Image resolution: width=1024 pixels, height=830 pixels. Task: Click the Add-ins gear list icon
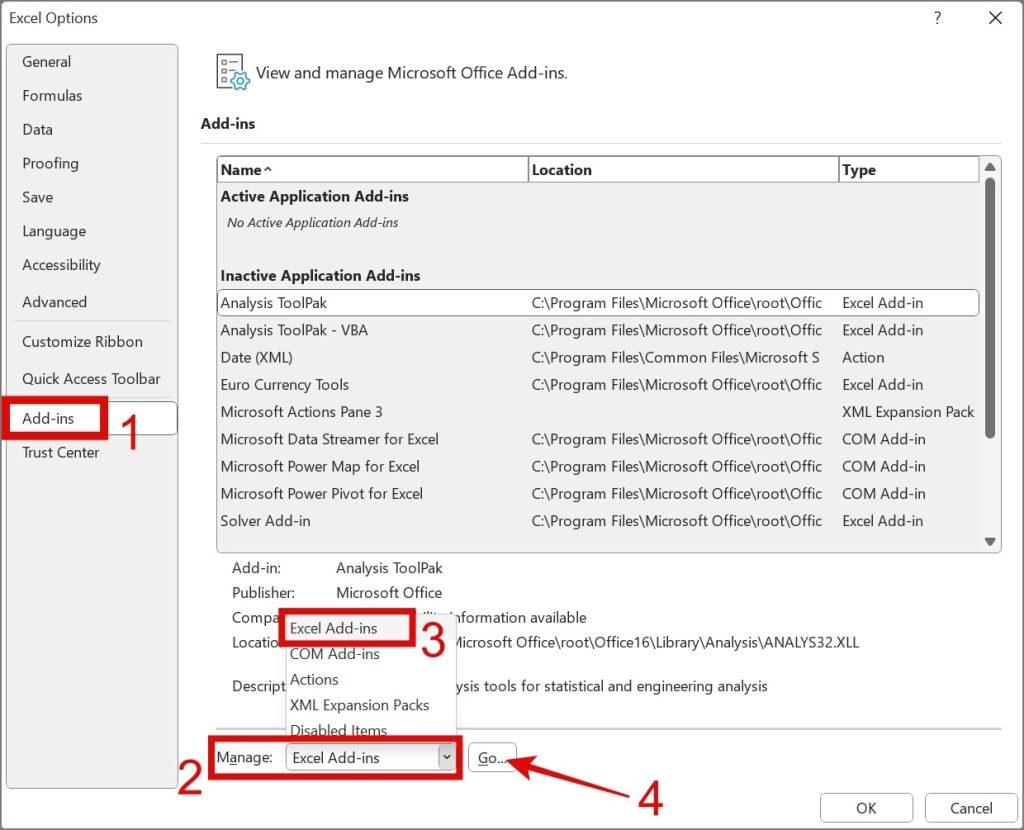tap(232, 72)
